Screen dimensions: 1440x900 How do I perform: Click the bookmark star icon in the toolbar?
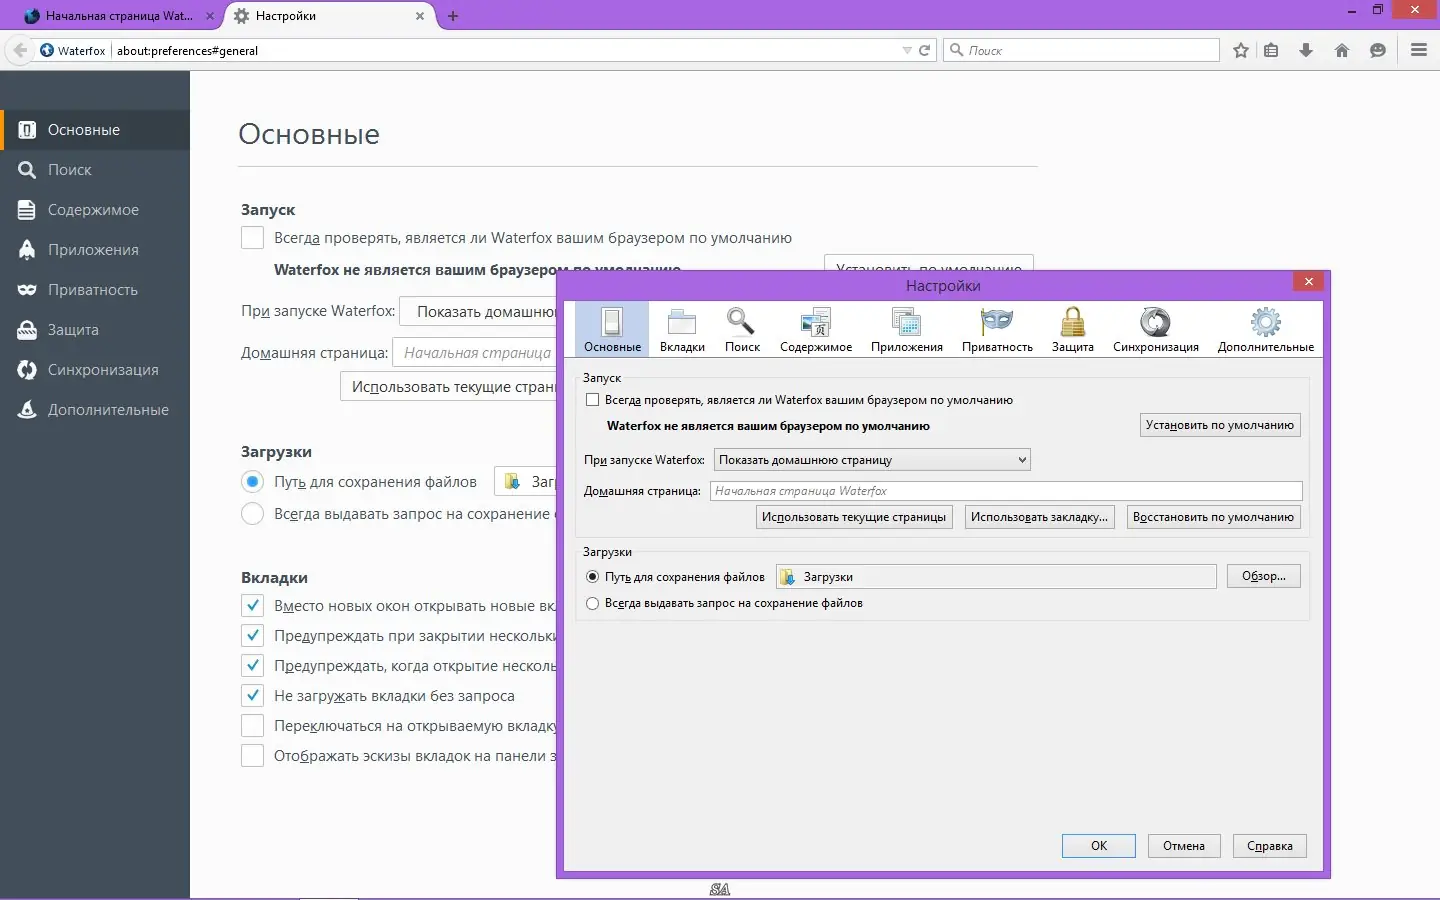(x=1241, y=50)
